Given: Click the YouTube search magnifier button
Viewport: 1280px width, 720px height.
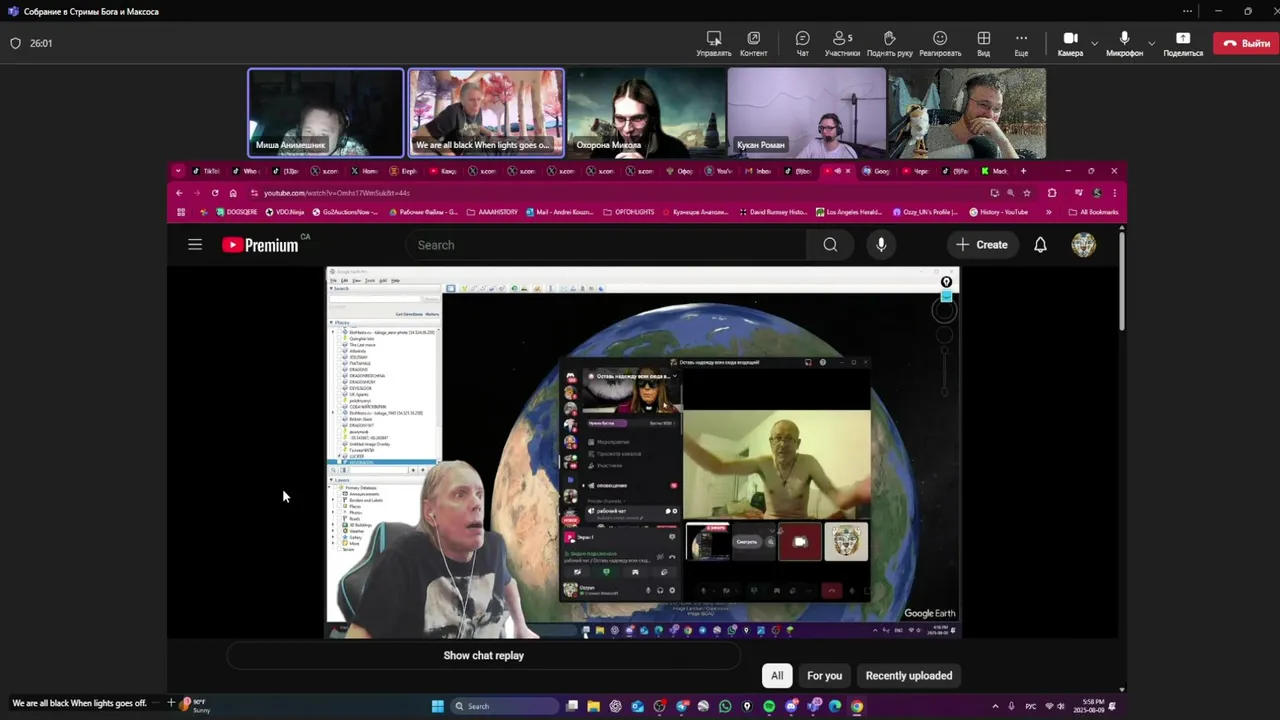Looking at the screenshot, I should point(830,245).
